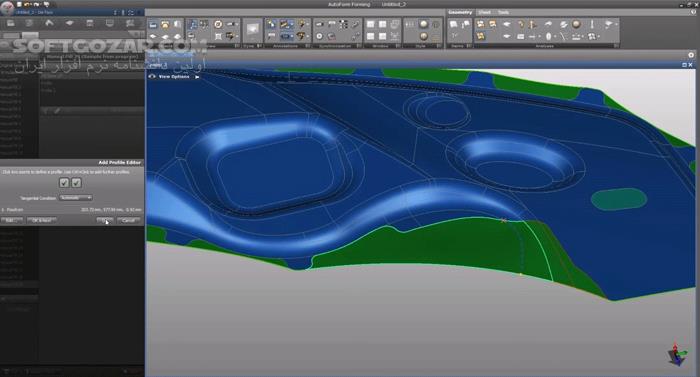Click the Edit button in Add Profile Editor
Screen dimensions: 700x377
tap(11, 220)
